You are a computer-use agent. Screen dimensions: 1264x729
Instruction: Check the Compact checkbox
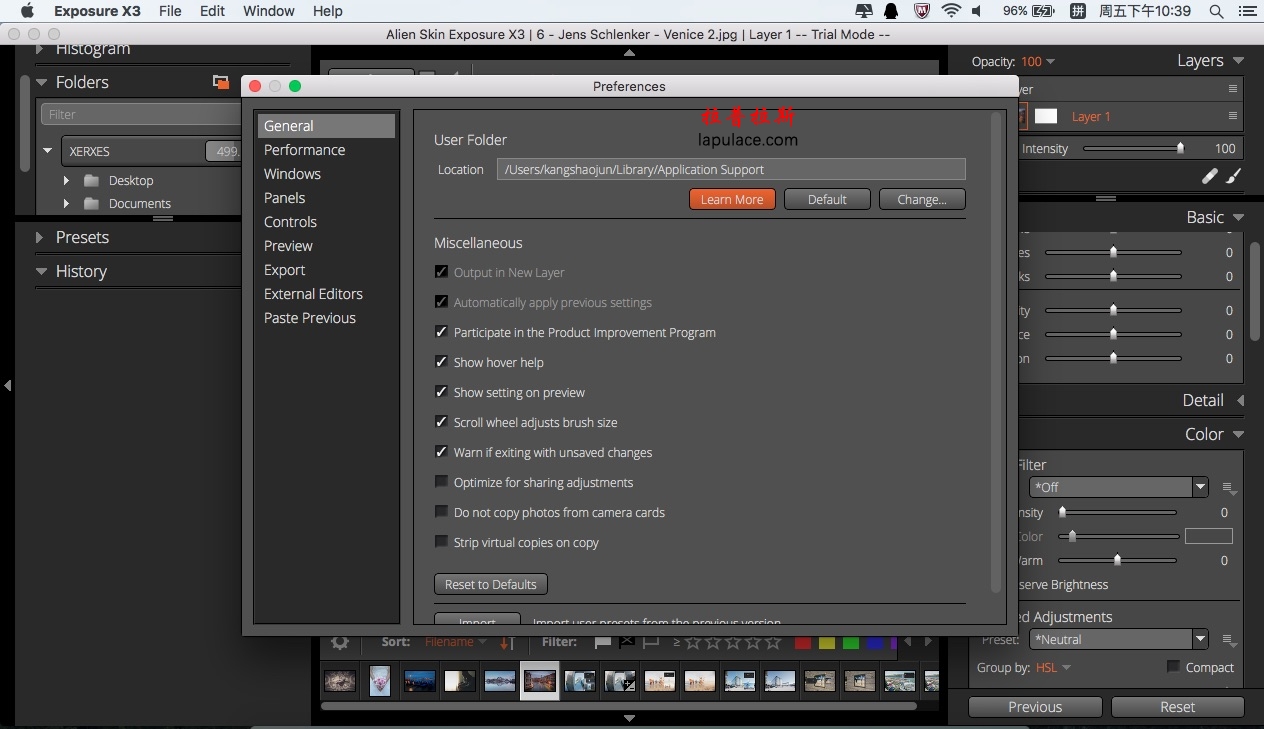(x=1173, y=667)
